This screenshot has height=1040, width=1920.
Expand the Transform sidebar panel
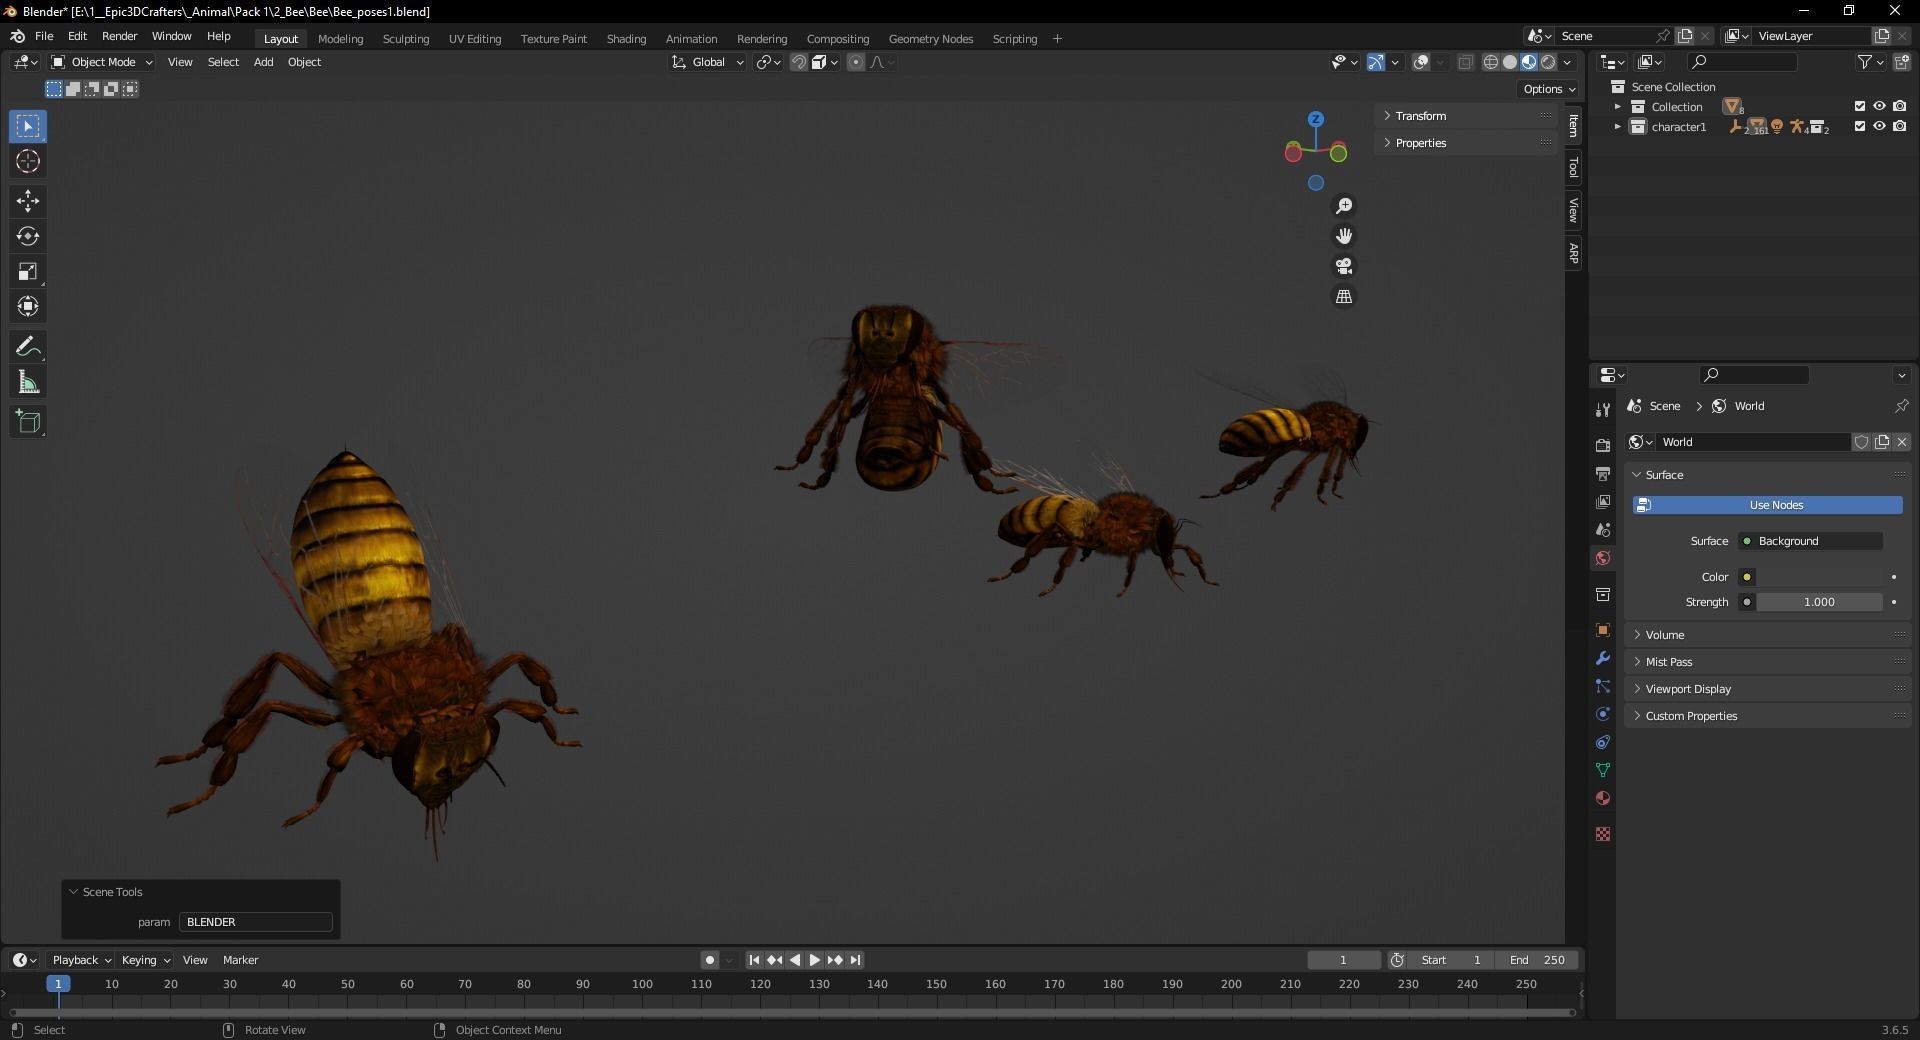coord(1466,116)
